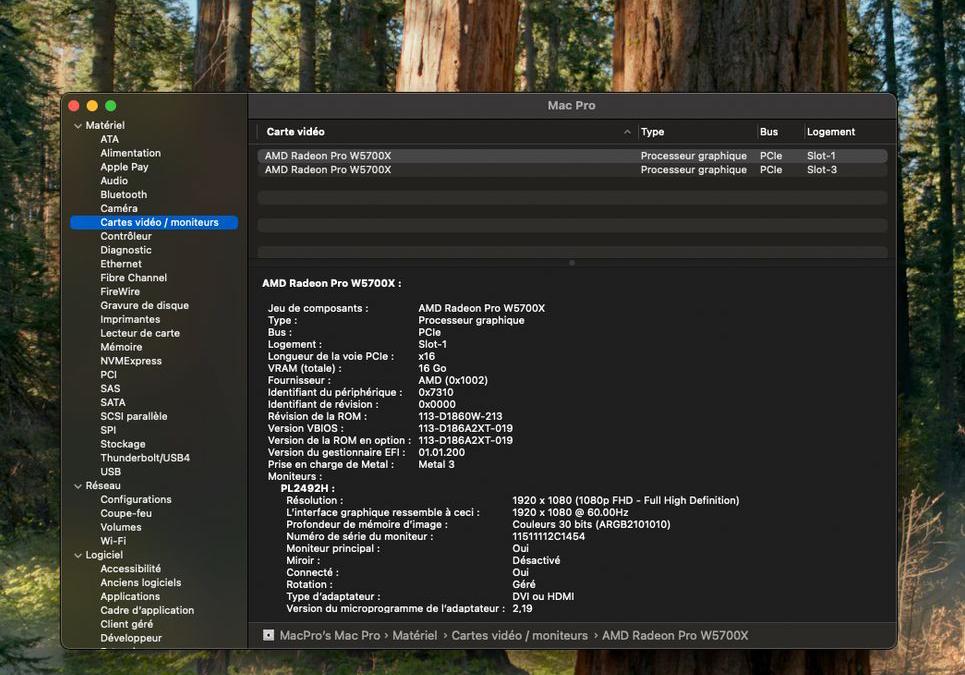This screenshot has width=965, height=675.
Task: Select Mémoire in the sidebar
Action: pos(121,347)
